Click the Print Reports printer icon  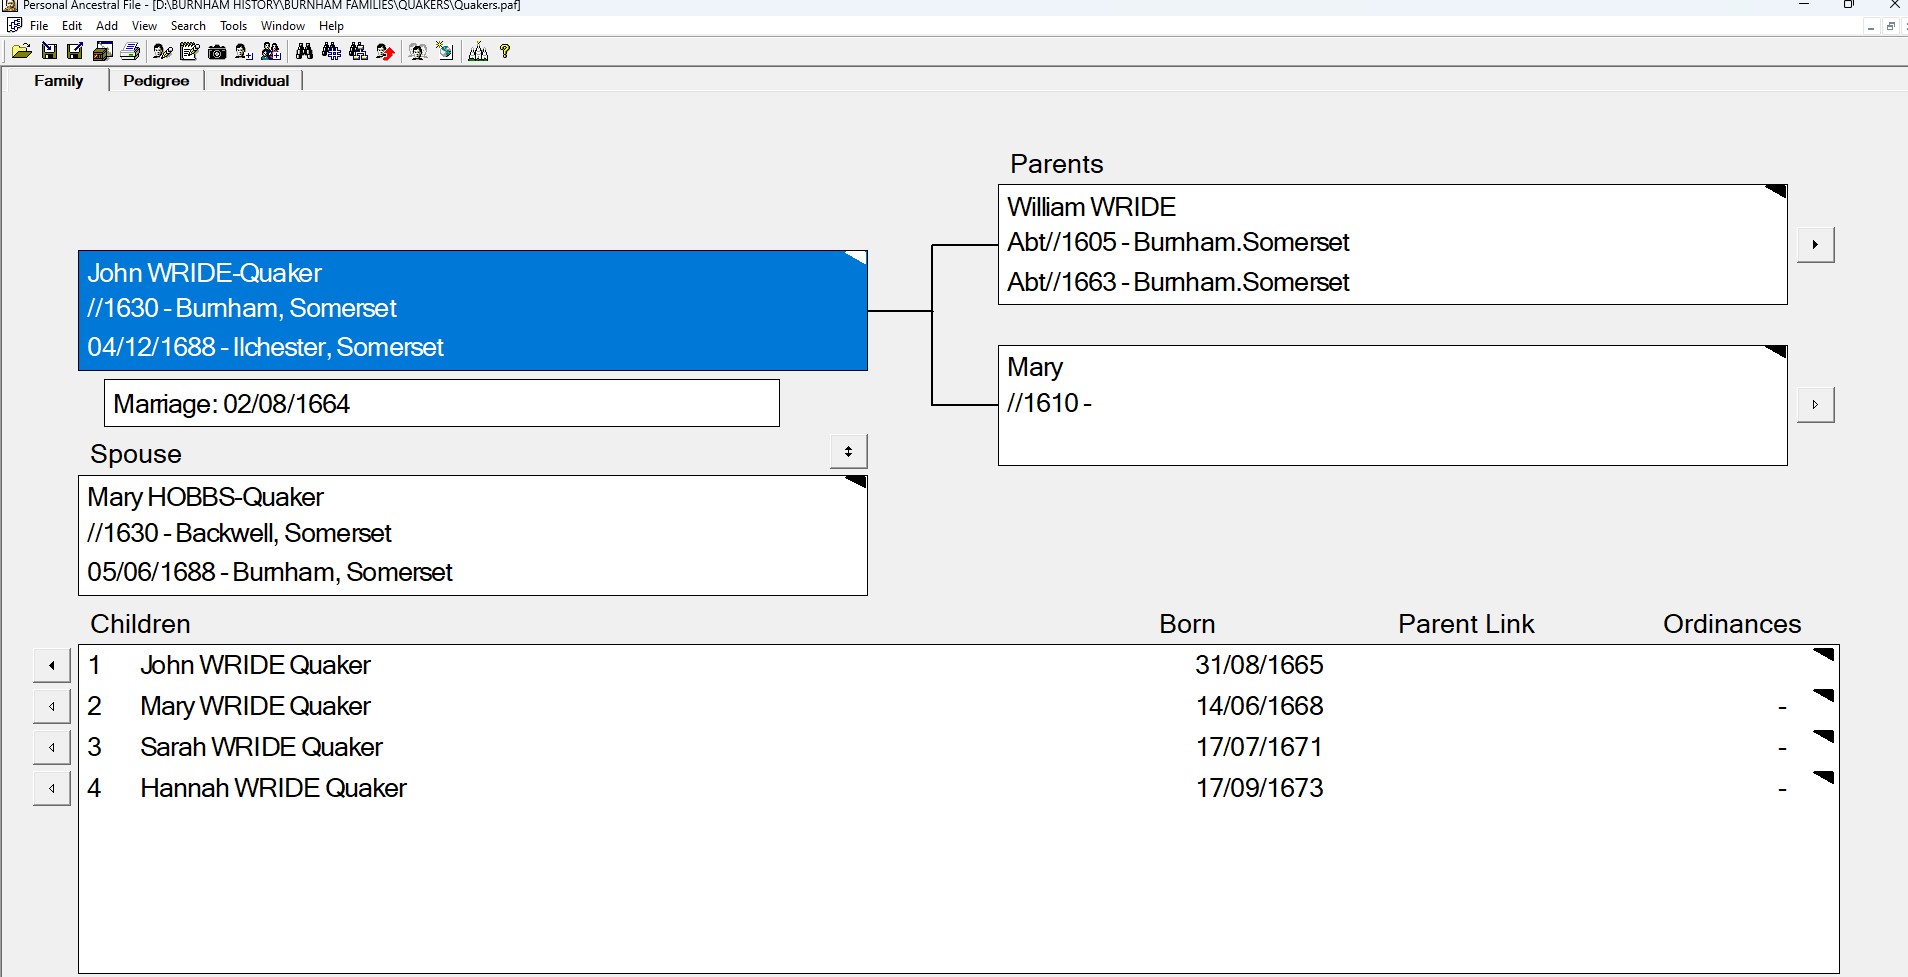(130, 52)
